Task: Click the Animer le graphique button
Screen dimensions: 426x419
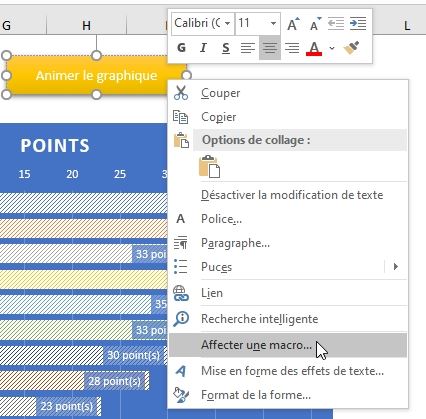Action: point(96,75)
